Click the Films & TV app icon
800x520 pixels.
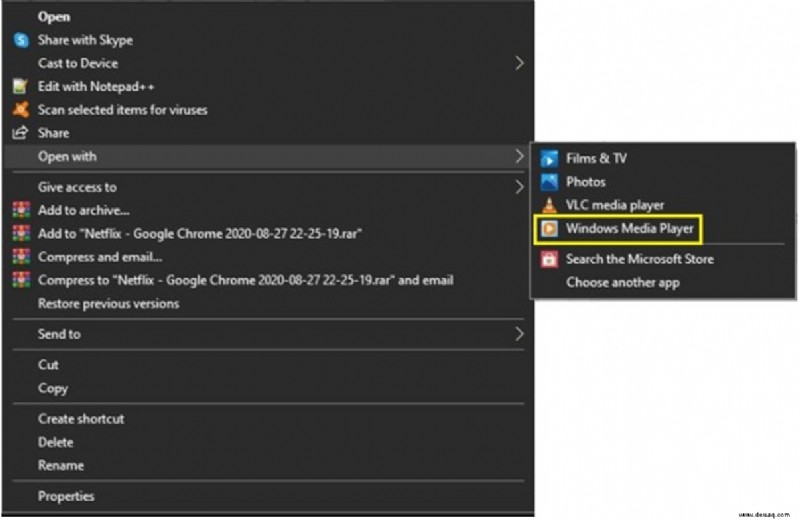coord(549,159)
